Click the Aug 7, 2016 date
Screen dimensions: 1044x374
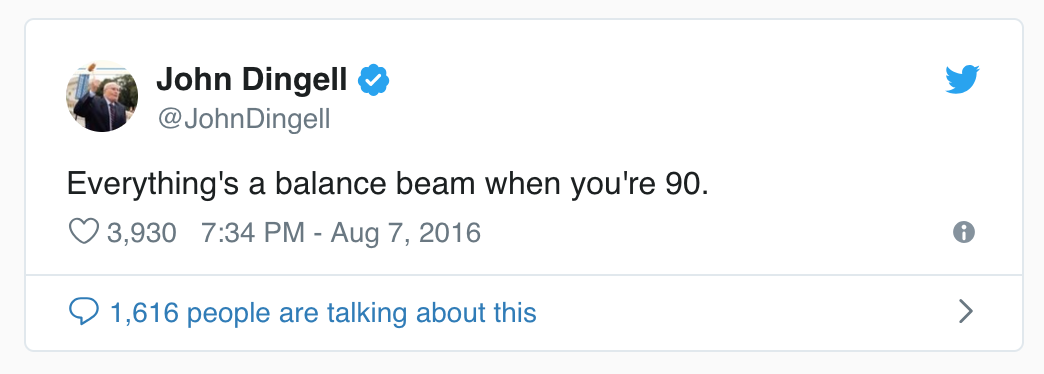(x=405, y=233)
